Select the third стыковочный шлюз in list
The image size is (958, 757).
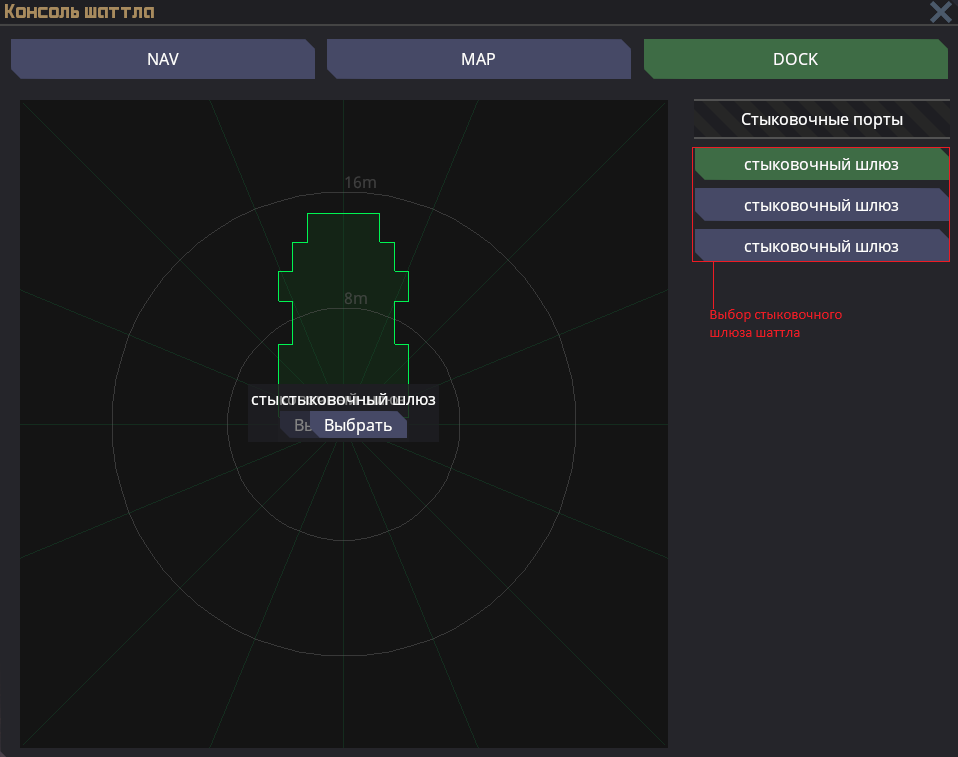click(821, 246)
